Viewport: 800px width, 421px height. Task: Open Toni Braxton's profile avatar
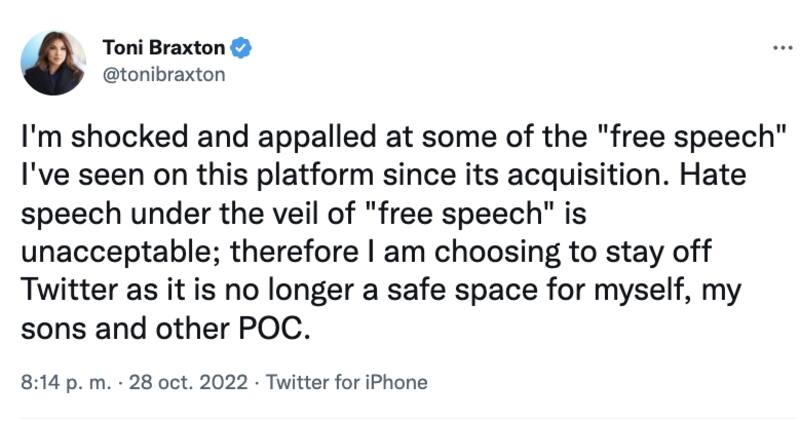(53, 62)
